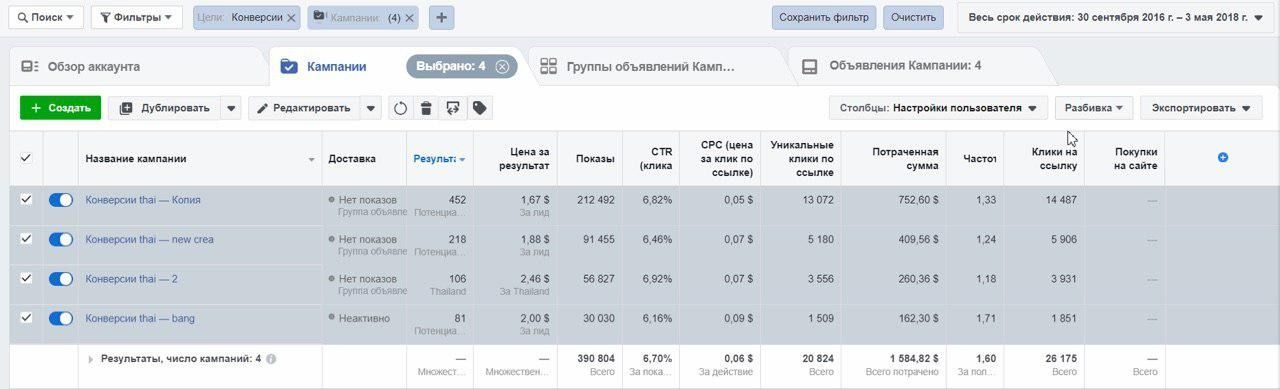Open dropdown arrow next to Дублировать
Viewport: 1280px width, 389px height.
tap(231, 108)
